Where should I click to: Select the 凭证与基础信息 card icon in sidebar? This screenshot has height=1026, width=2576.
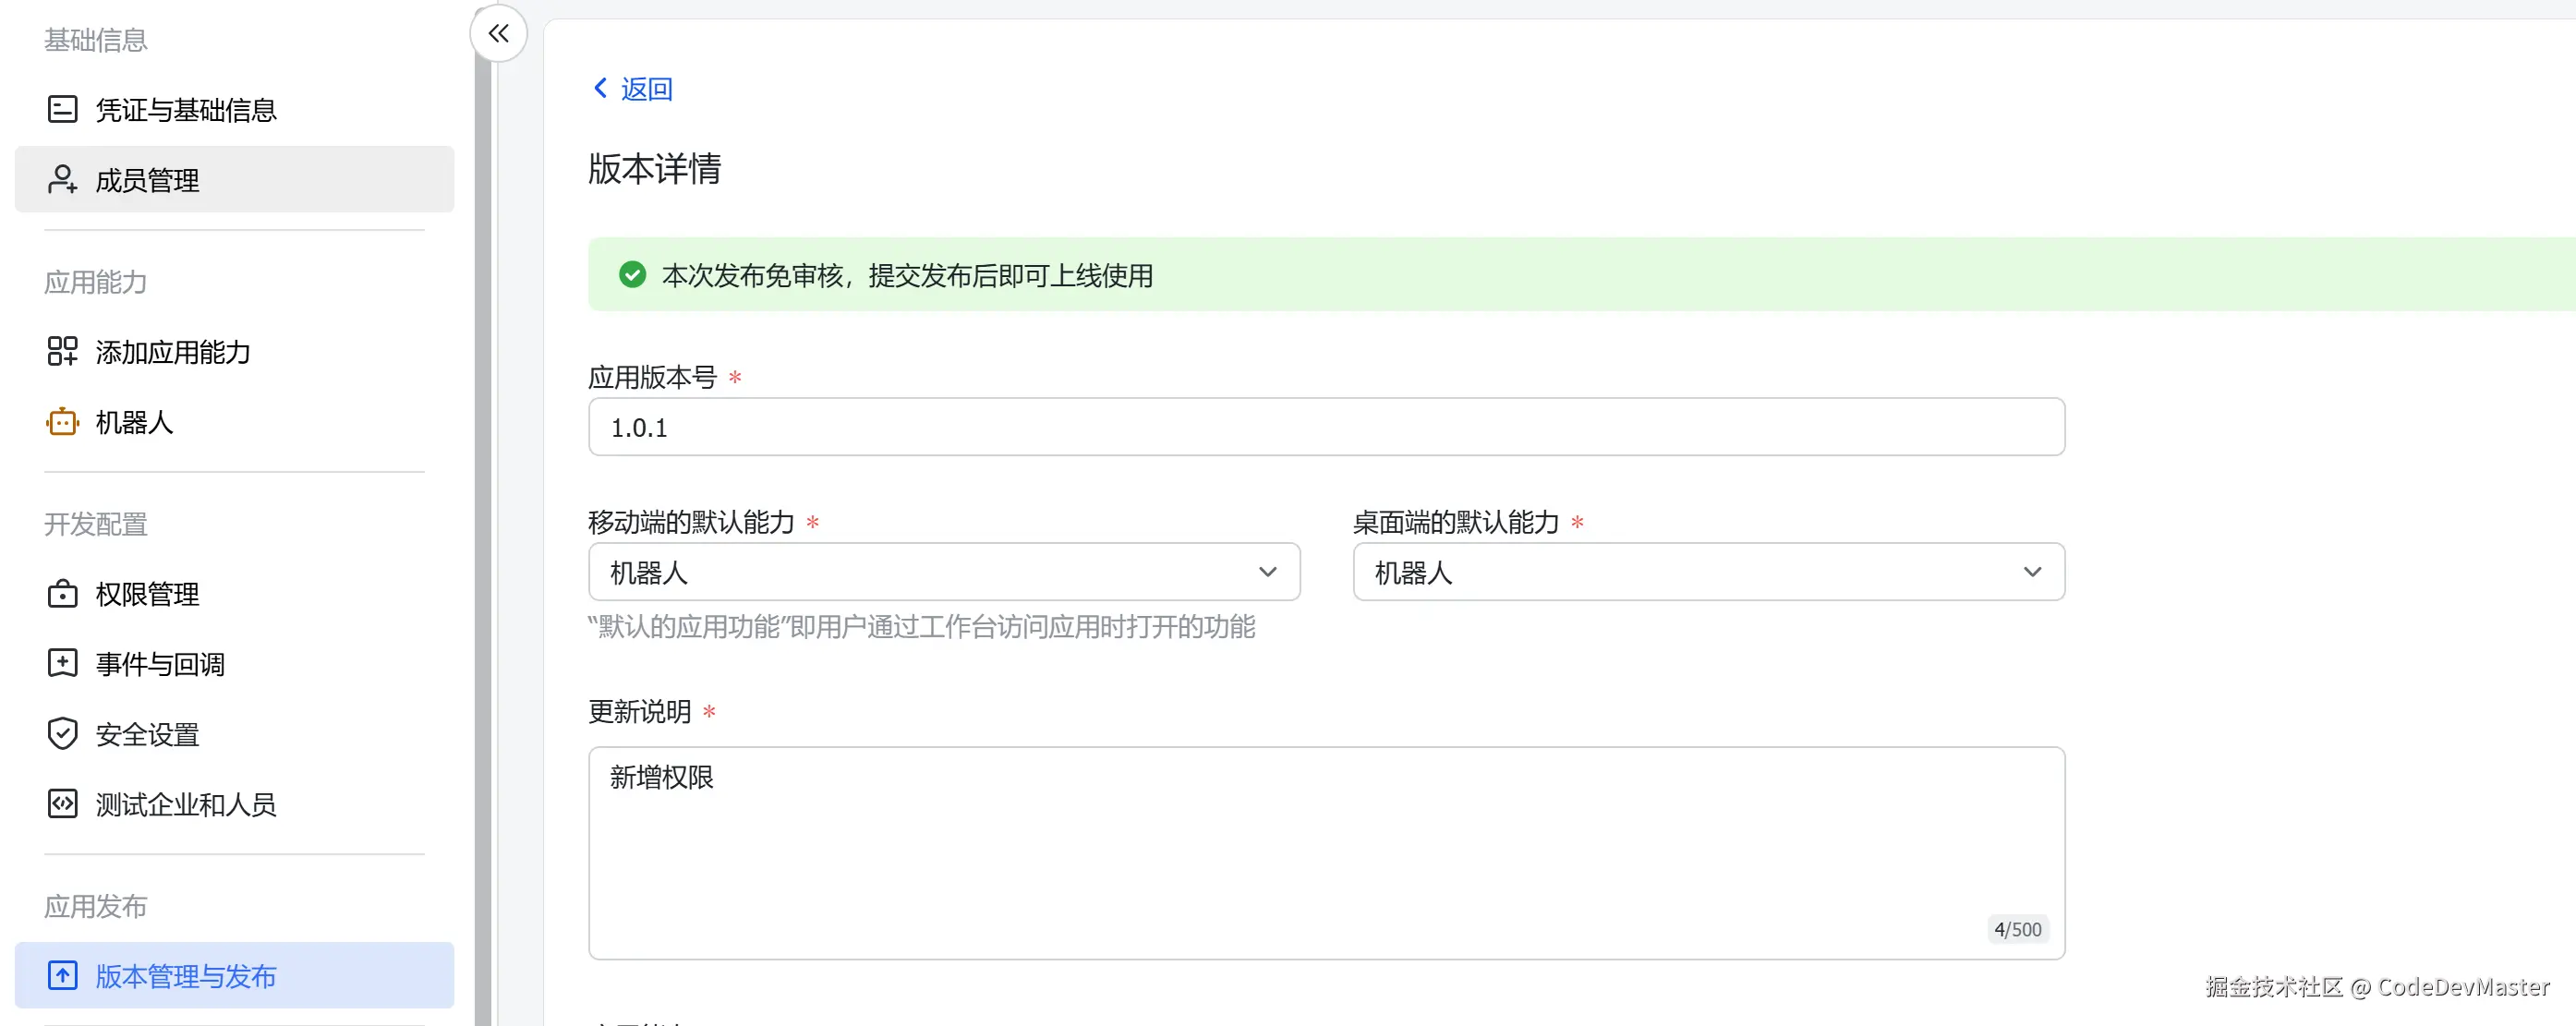click(62, 109)
